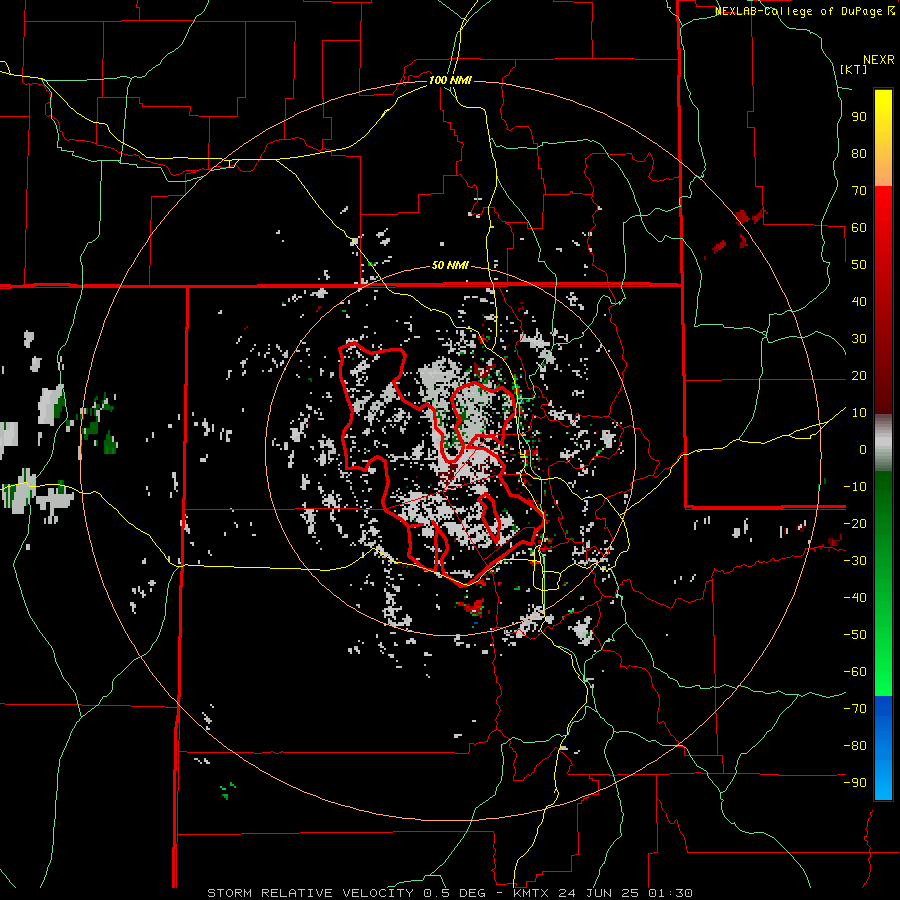Click the -60 value on velocity scale

pos(855,672)
